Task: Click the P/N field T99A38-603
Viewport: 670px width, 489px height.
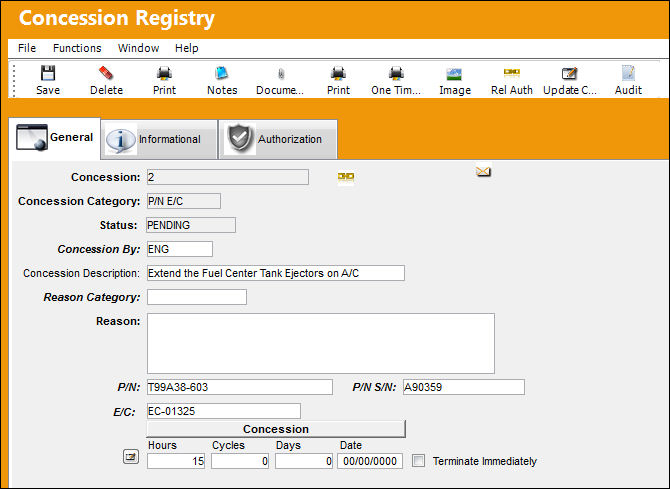Action: pos(239,387)
